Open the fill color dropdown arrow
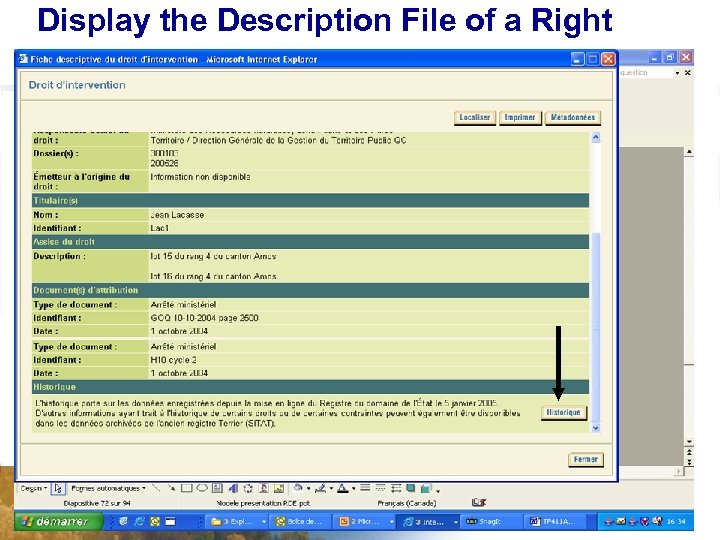The height and width of the screenshot is (540, 720). click(x=308, y=489)
